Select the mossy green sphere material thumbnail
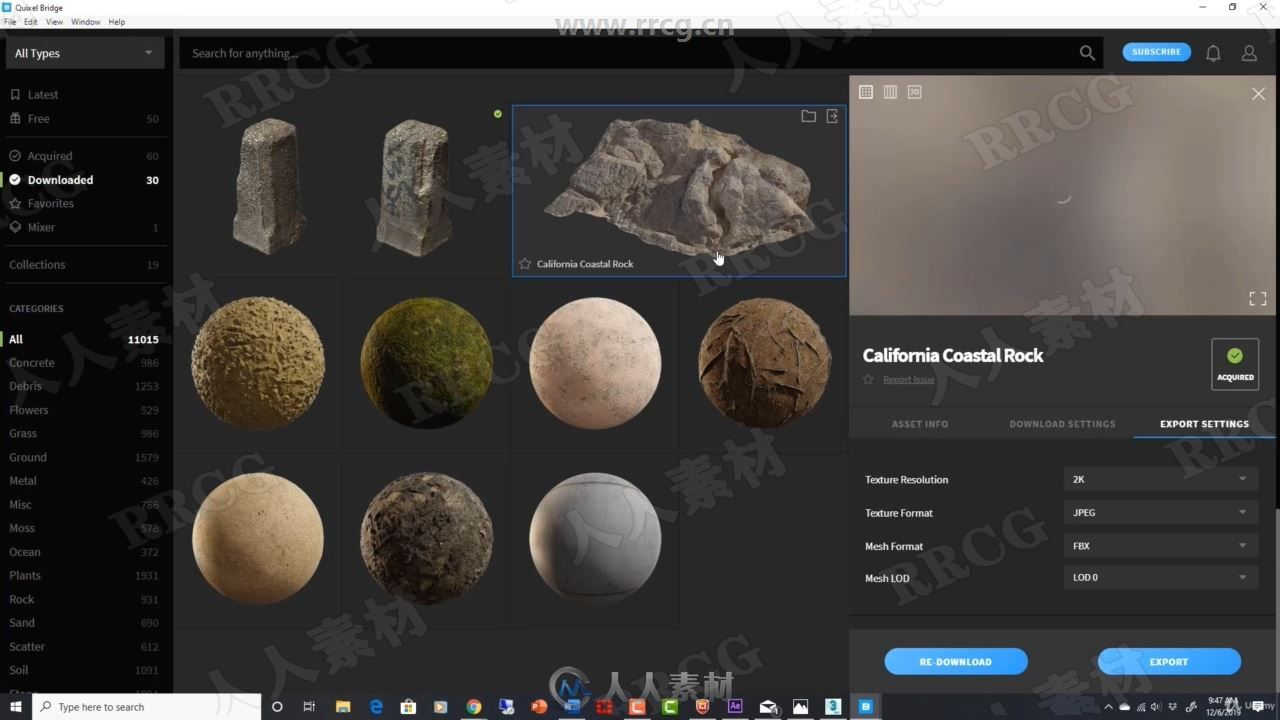This screenshot has width=1280, height=720. coord(426,363)
